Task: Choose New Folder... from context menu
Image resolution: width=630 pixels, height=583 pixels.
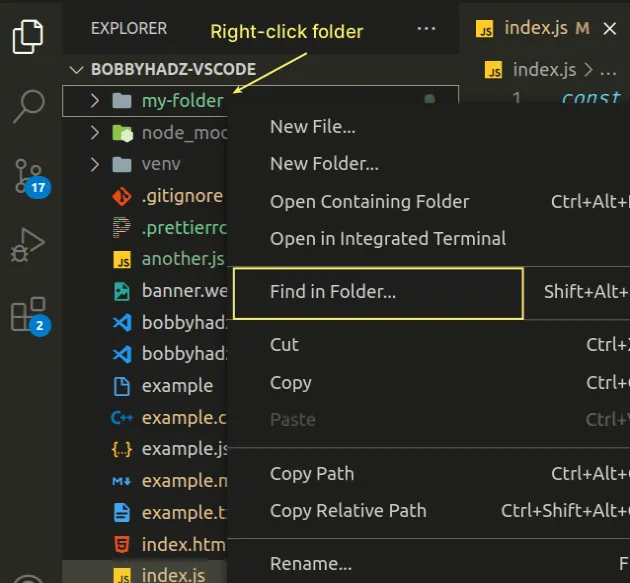Action: [x=324, y=164]
